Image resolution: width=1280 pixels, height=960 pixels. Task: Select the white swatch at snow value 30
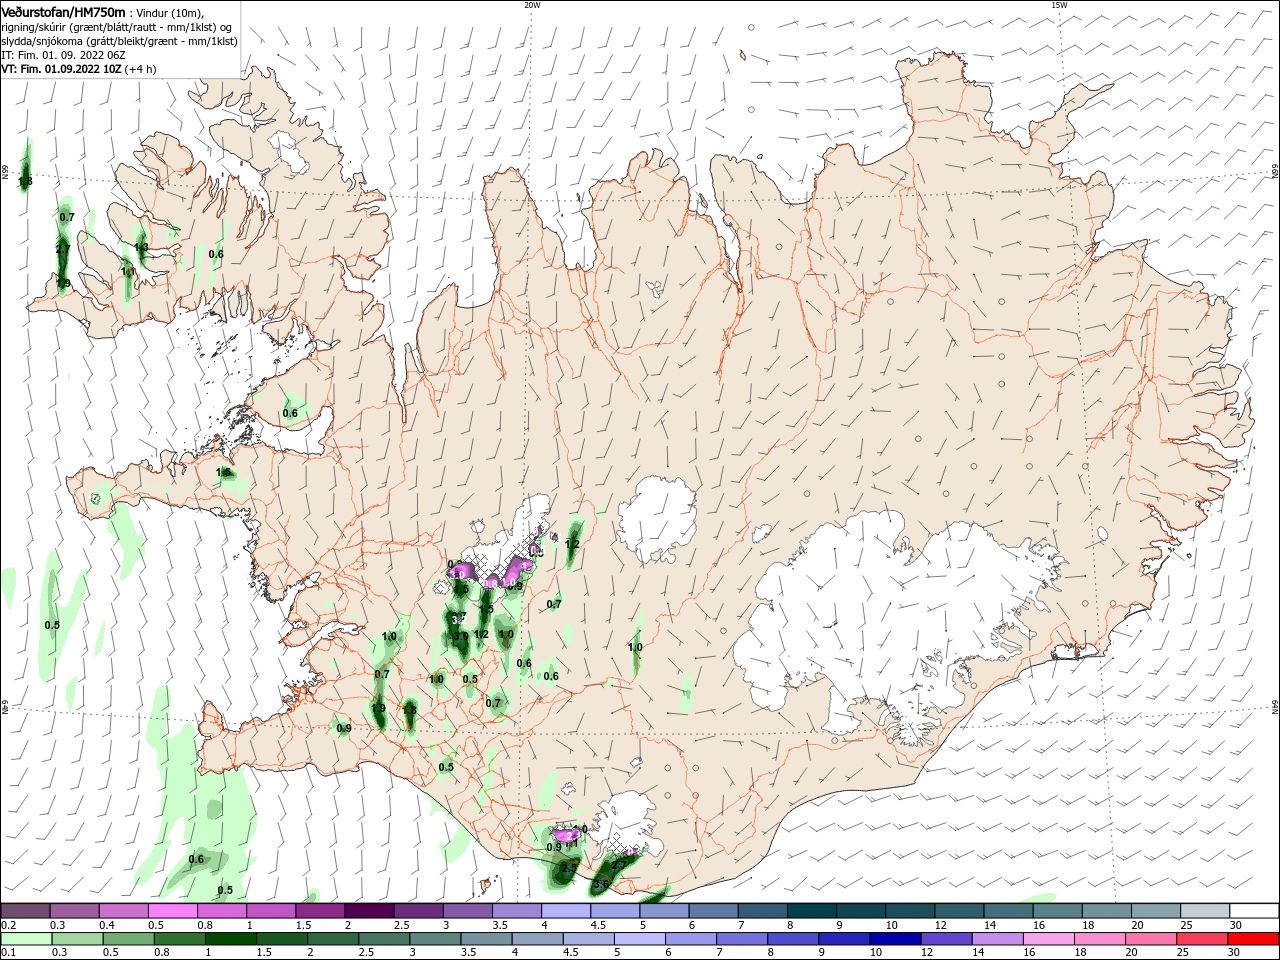click(1253, 911)
